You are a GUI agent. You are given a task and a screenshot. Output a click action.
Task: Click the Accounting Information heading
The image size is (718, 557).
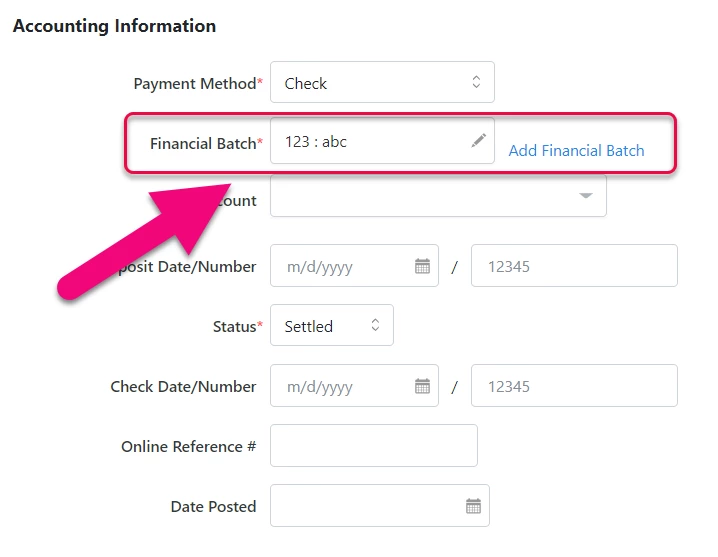click(114, 26)
